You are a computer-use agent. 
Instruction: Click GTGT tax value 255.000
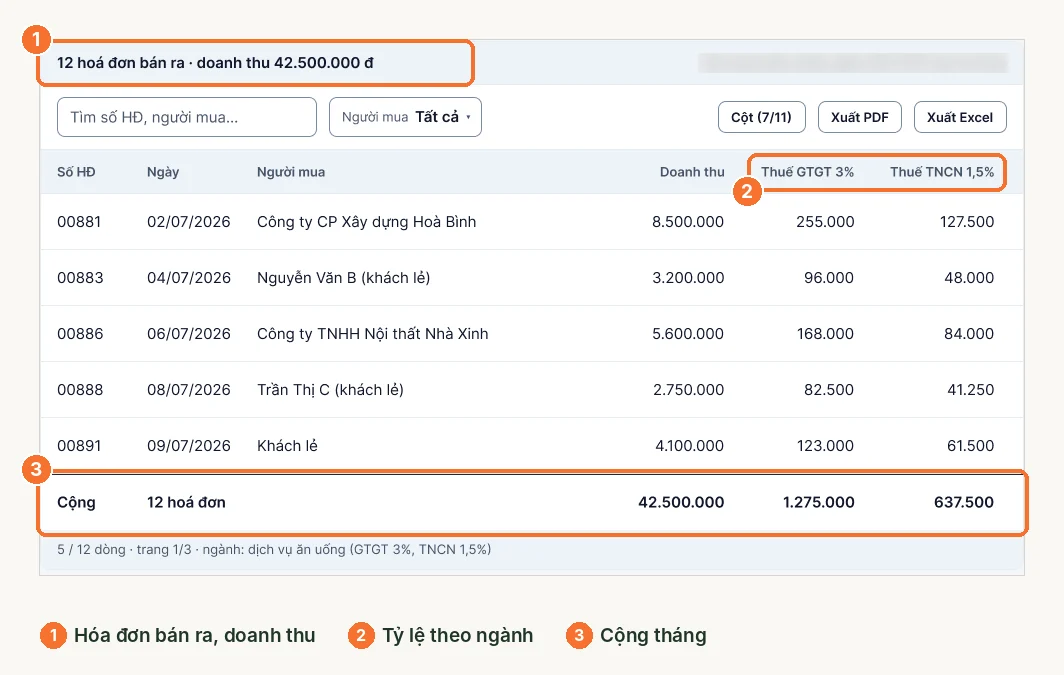[825, 222]
